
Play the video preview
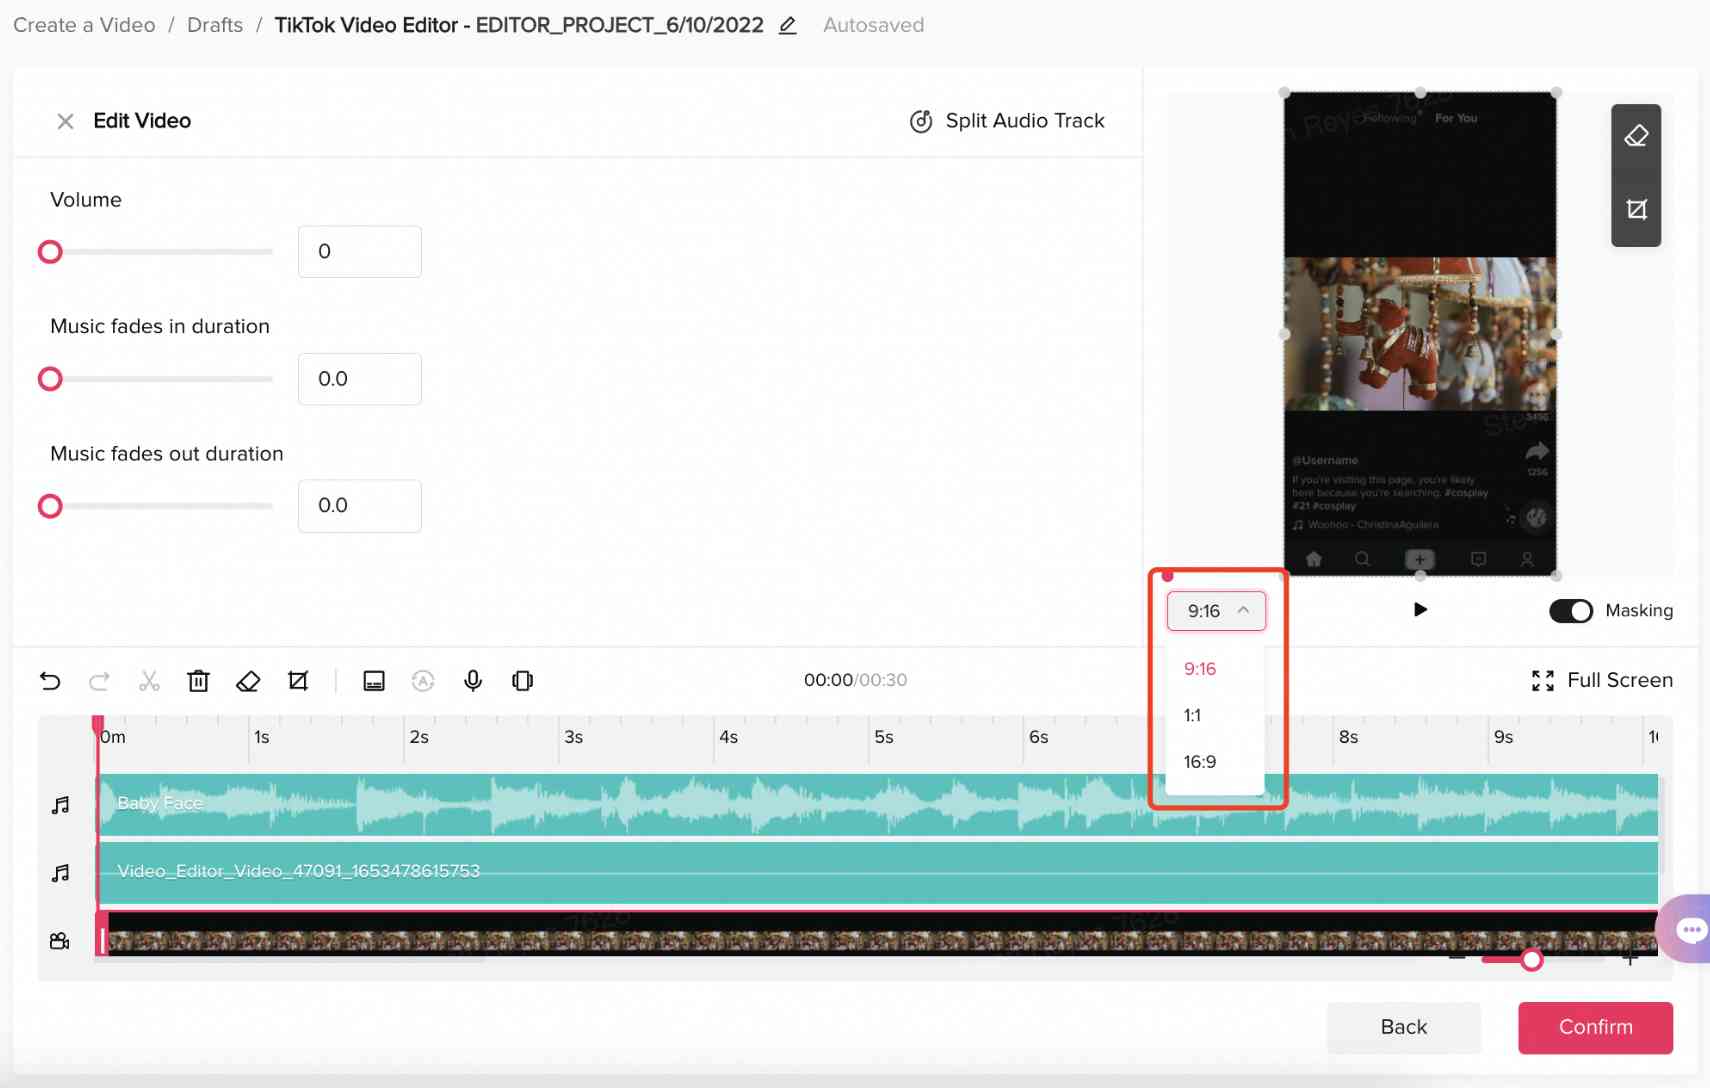(x=1422, y=610)
